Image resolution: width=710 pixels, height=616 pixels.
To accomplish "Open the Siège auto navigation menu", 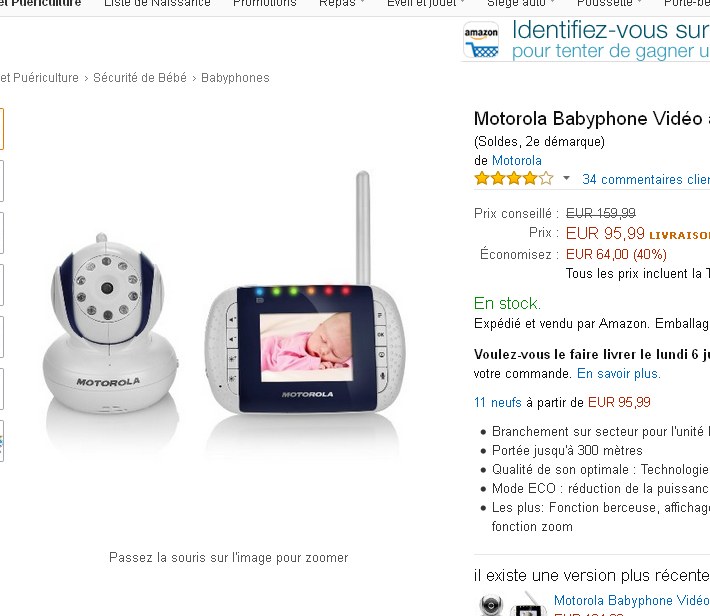I will click(x=520, y=4).
